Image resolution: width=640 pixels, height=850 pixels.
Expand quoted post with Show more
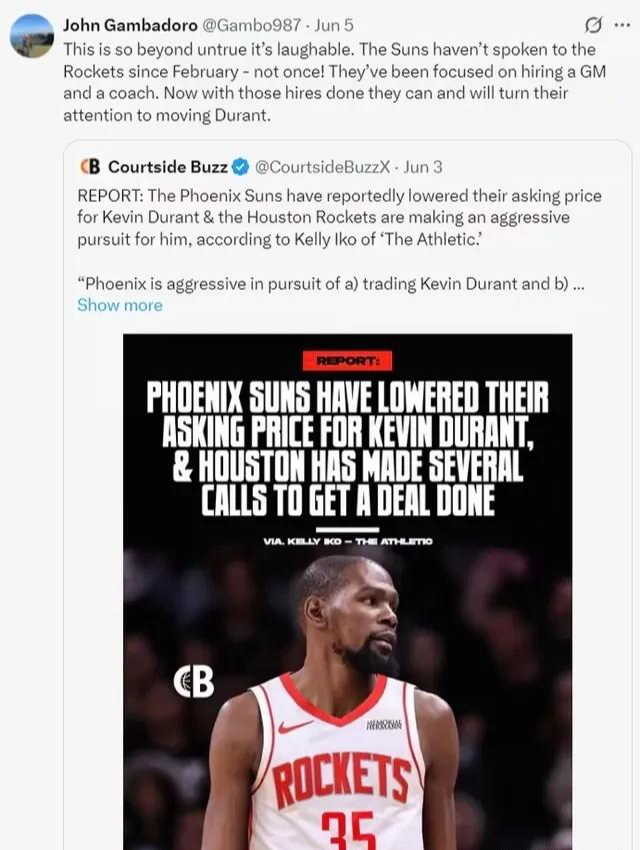pos(120,305)
